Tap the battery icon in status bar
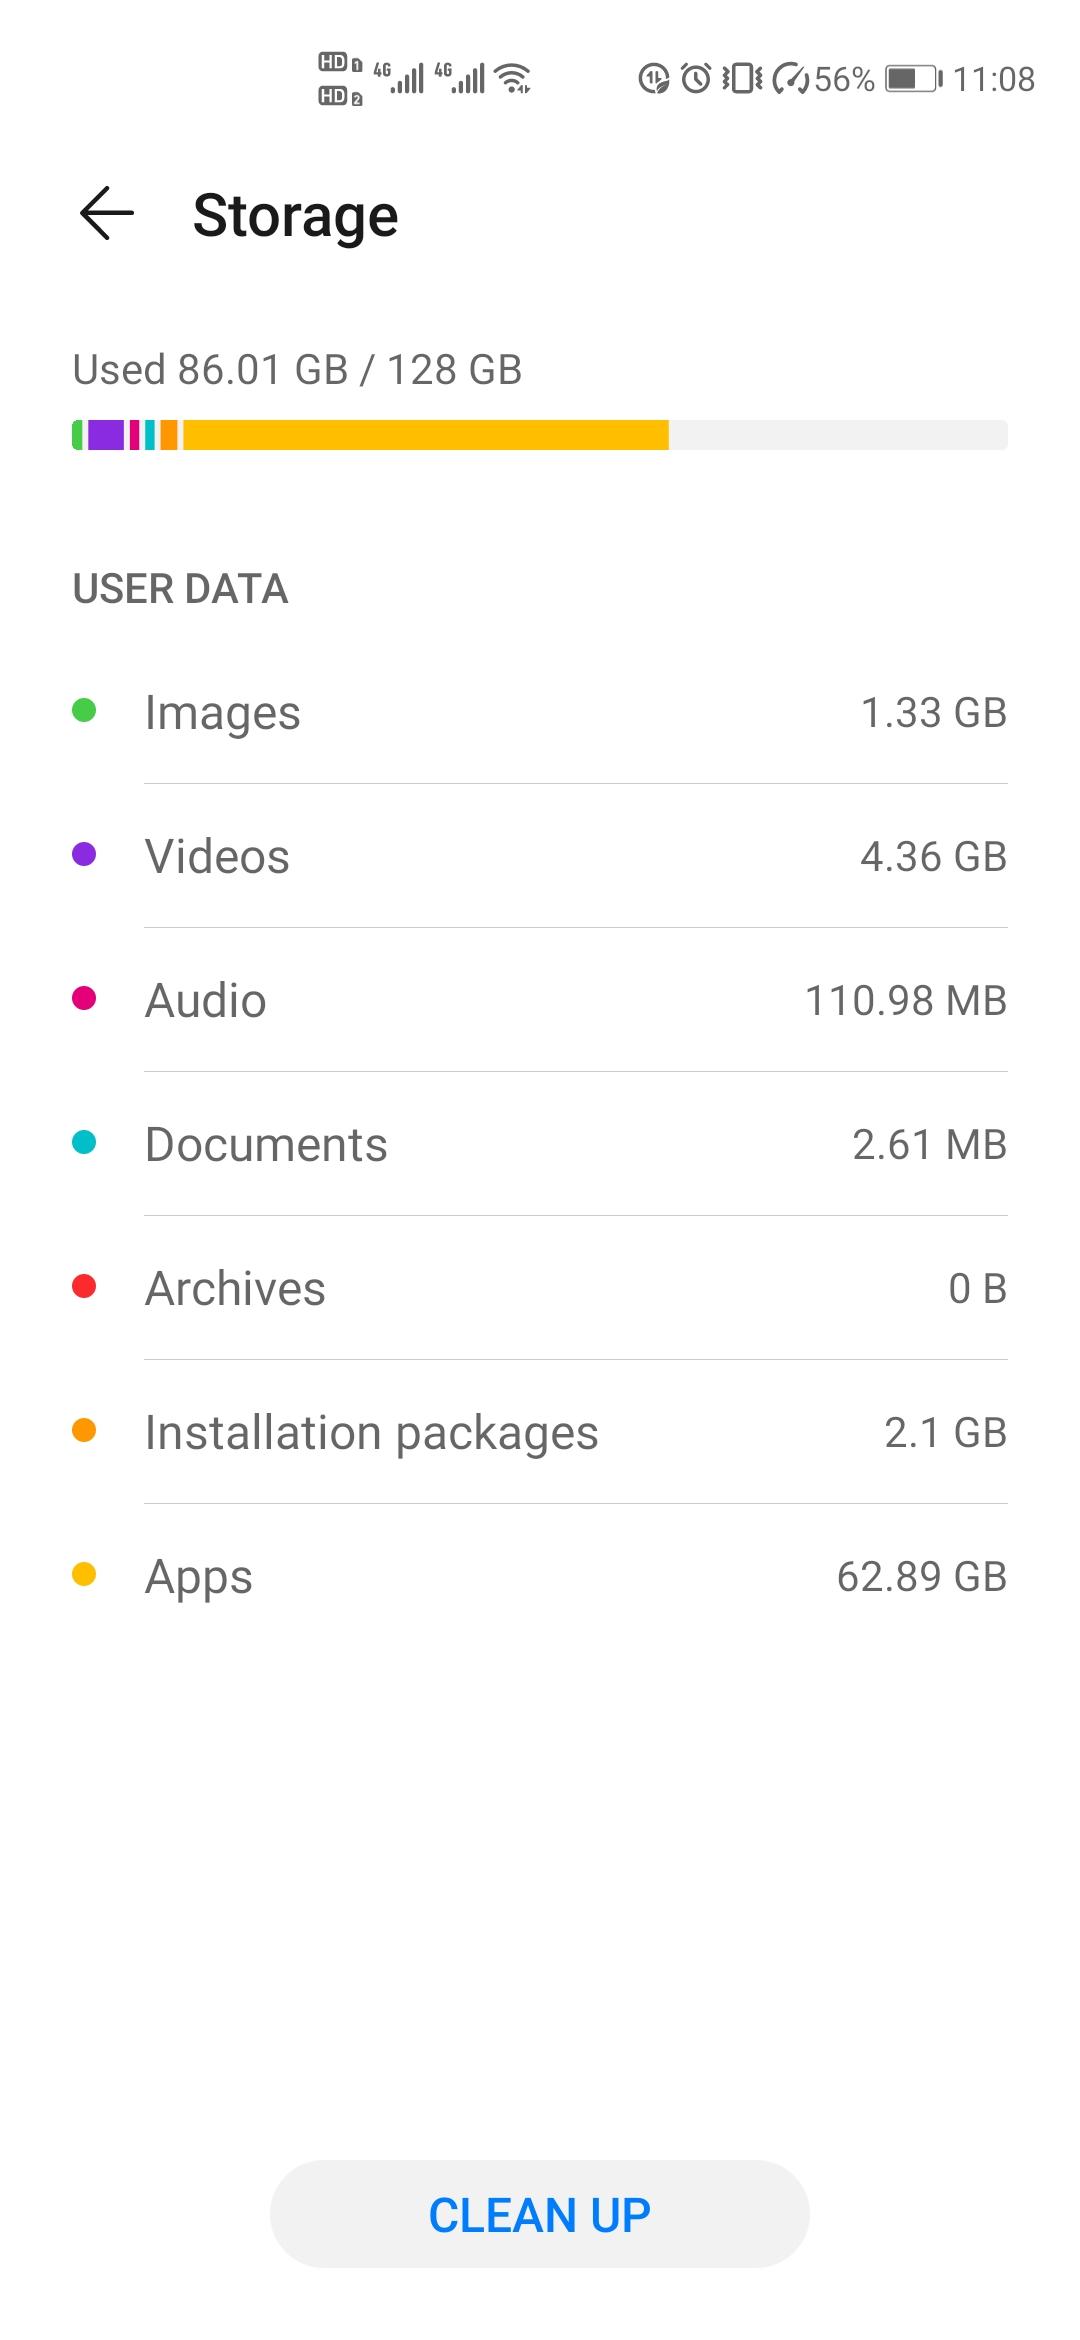This screenshot has height=2340, width=1080. 913,78
